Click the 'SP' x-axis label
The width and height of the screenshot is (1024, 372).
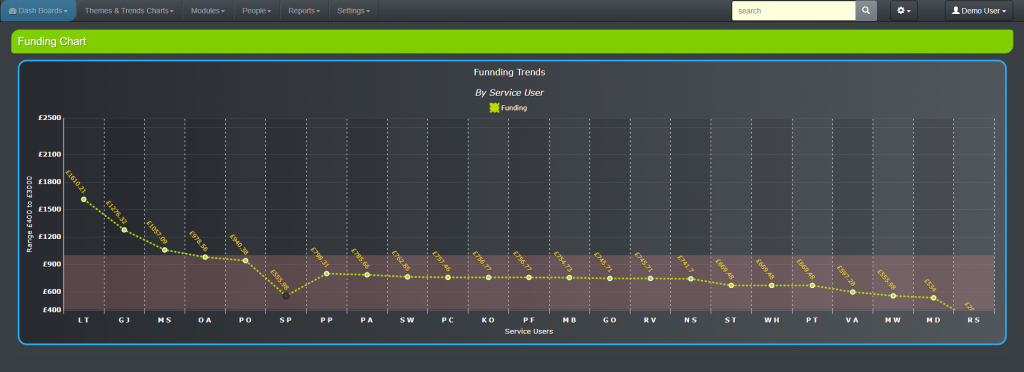[x=286, y=320]
